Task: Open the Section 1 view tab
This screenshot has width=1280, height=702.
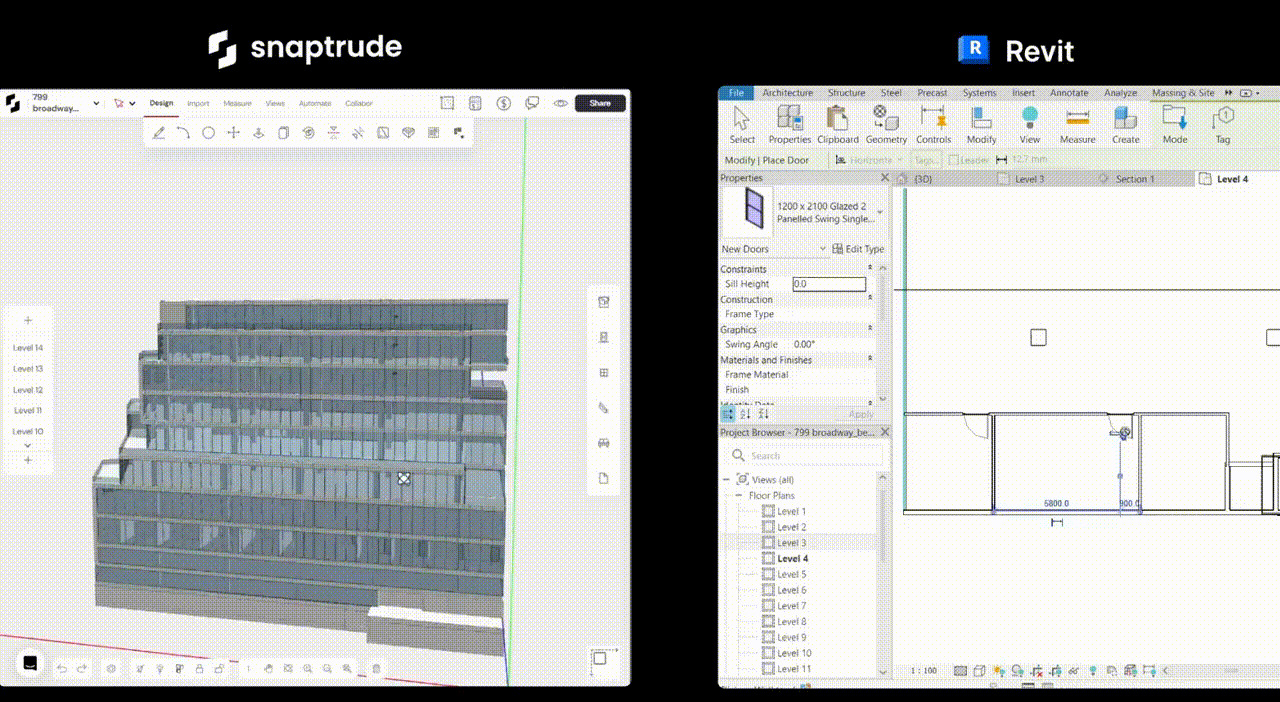Action: pos(1134,179)
